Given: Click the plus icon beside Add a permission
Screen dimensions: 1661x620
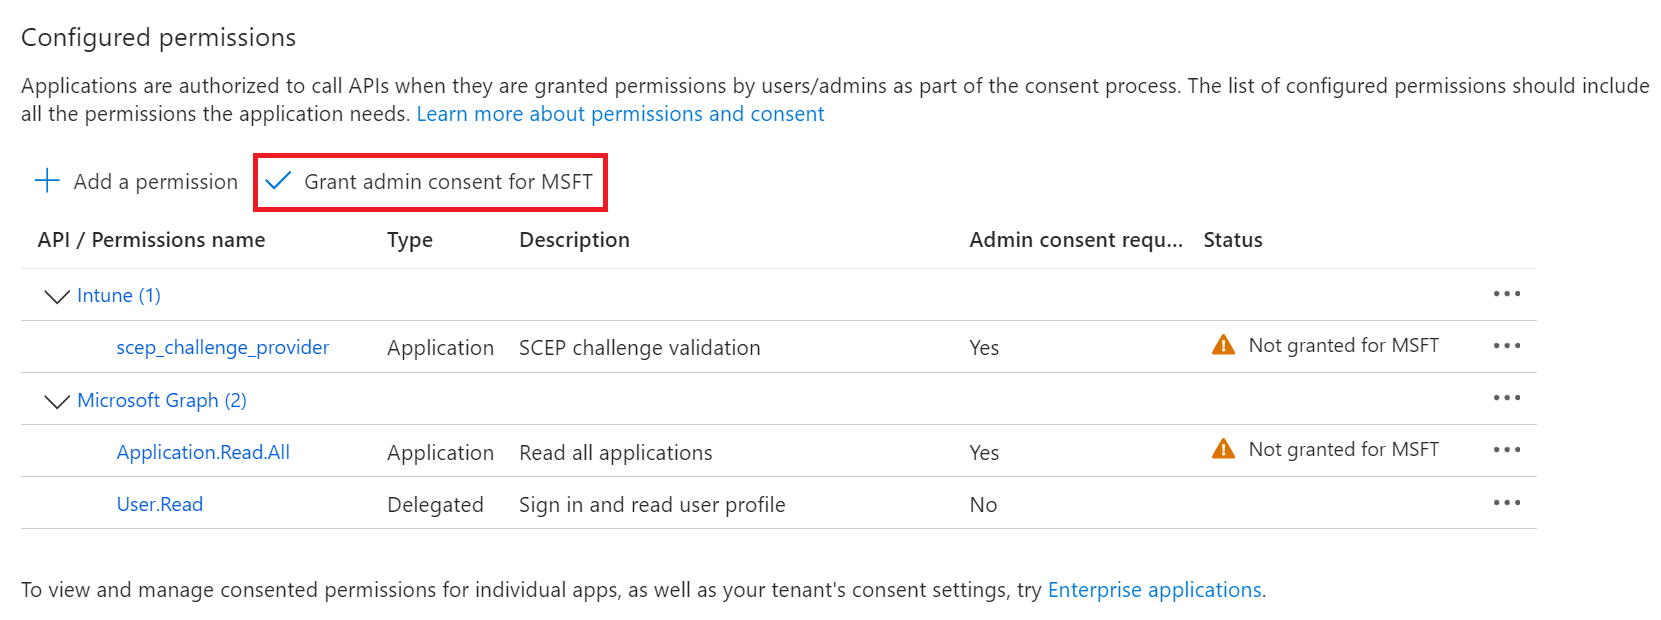Looking at the screenshot, I should coord(47,181).
